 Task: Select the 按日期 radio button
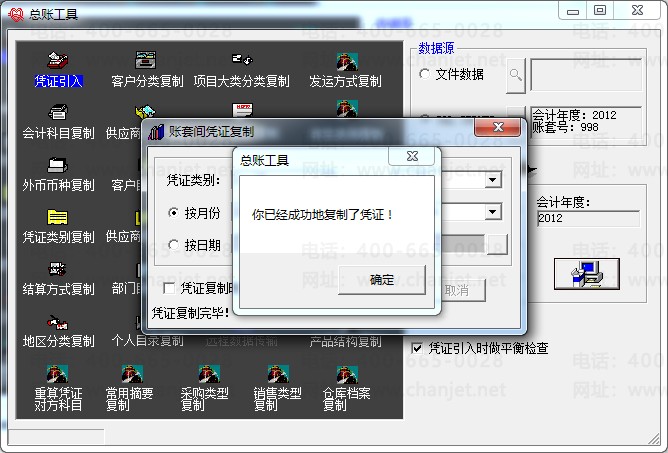click(175, 245)
